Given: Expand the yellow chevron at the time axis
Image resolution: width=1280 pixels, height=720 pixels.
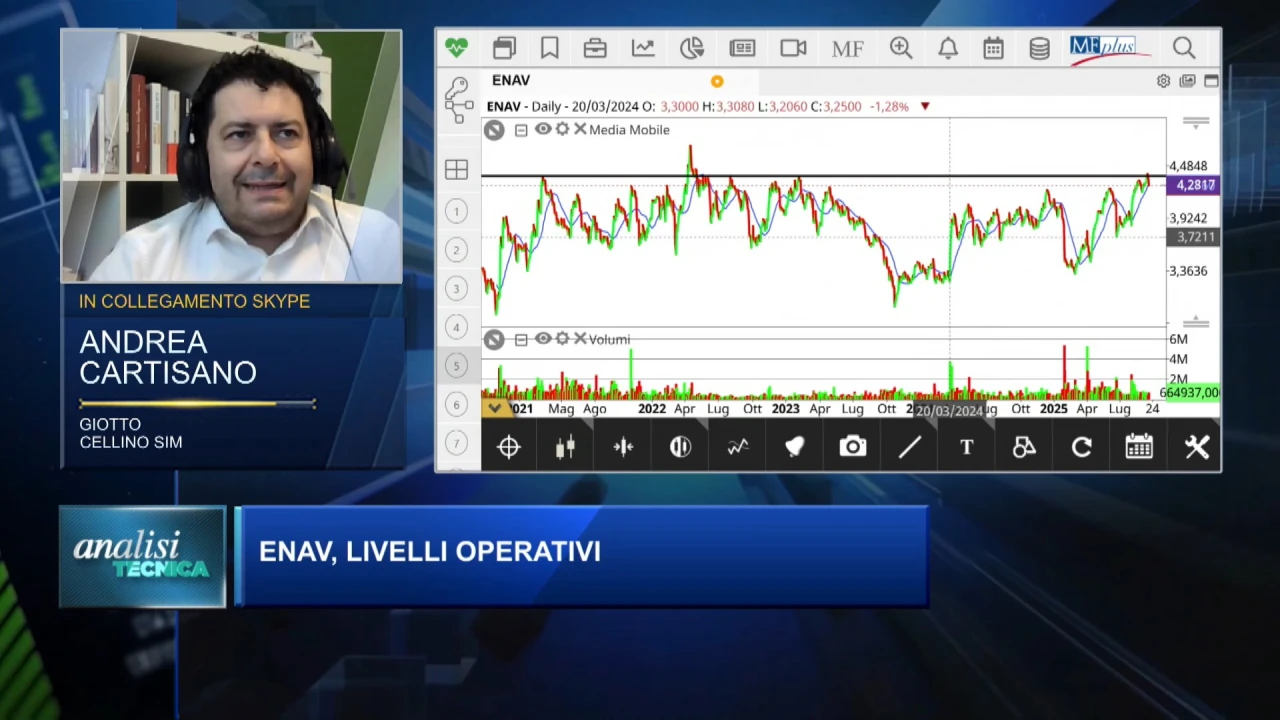Looking at the screenshot, I should 494,408.
